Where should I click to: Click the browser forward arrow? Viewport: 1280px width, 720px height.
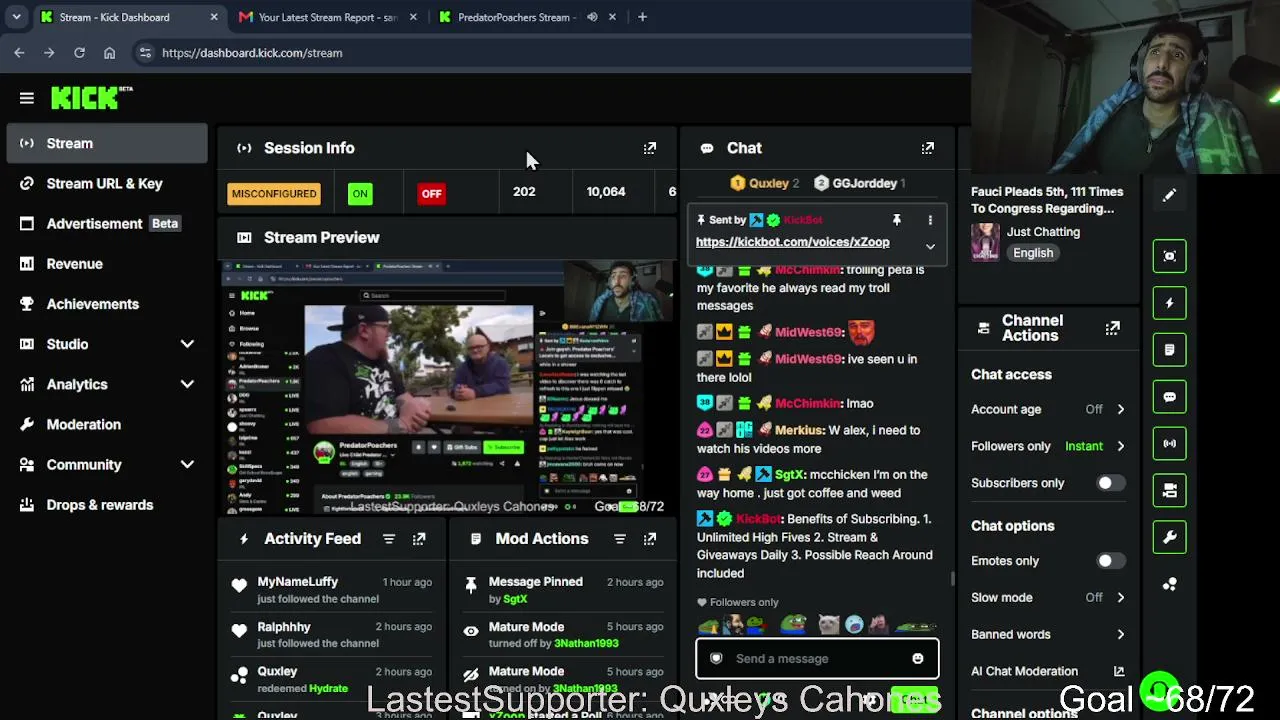(x=49, y=53)
